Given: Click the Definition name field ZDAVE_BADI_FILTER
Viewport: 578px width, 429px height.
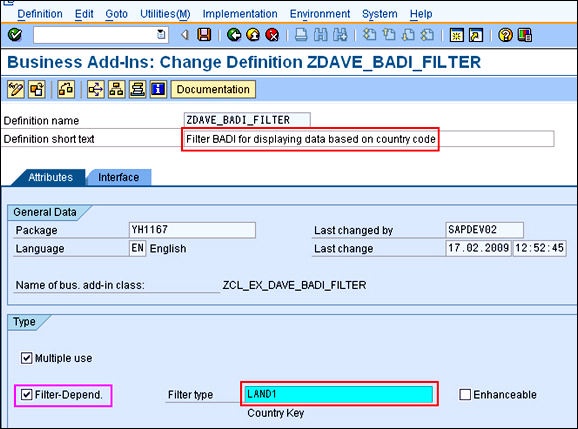Looking at the screenshot, I should pos(247,120).
